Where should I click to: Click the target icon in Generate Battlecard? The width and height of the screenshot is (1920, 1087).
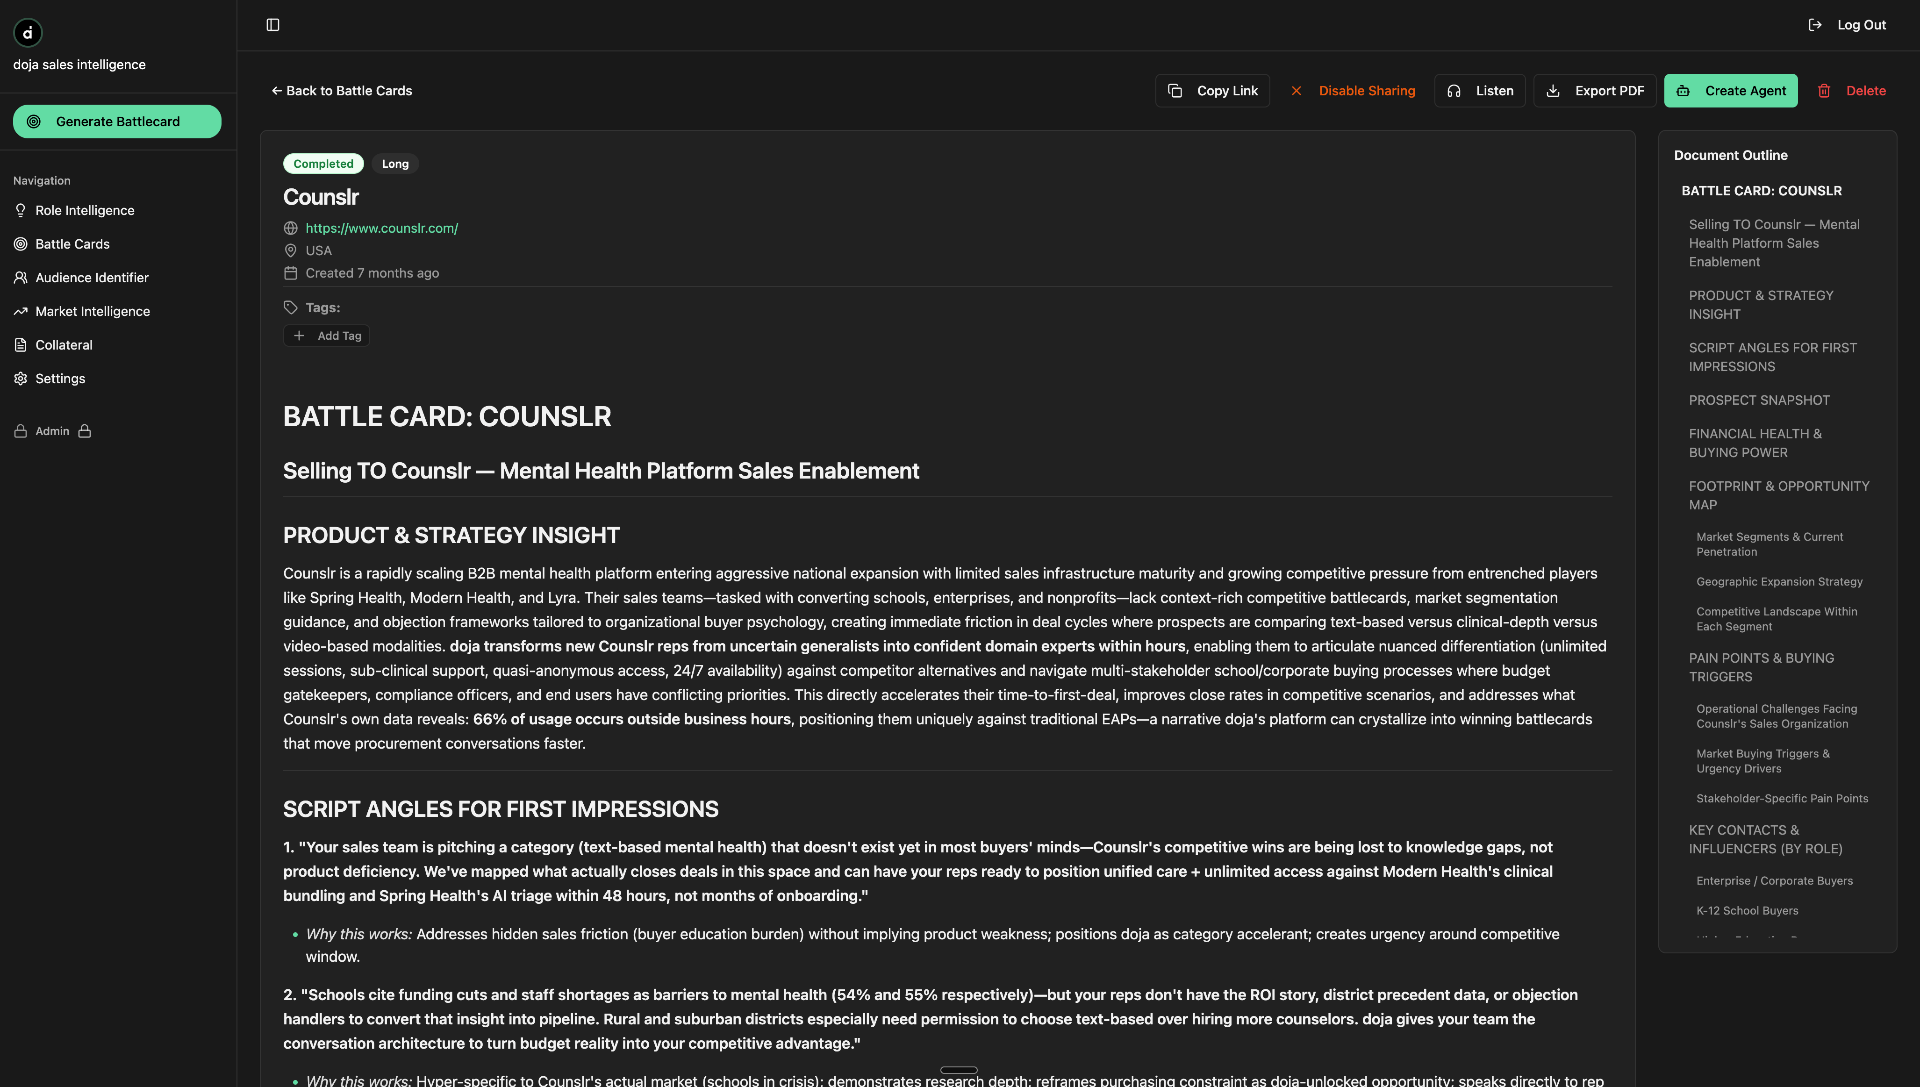click(x=34, y=122)
